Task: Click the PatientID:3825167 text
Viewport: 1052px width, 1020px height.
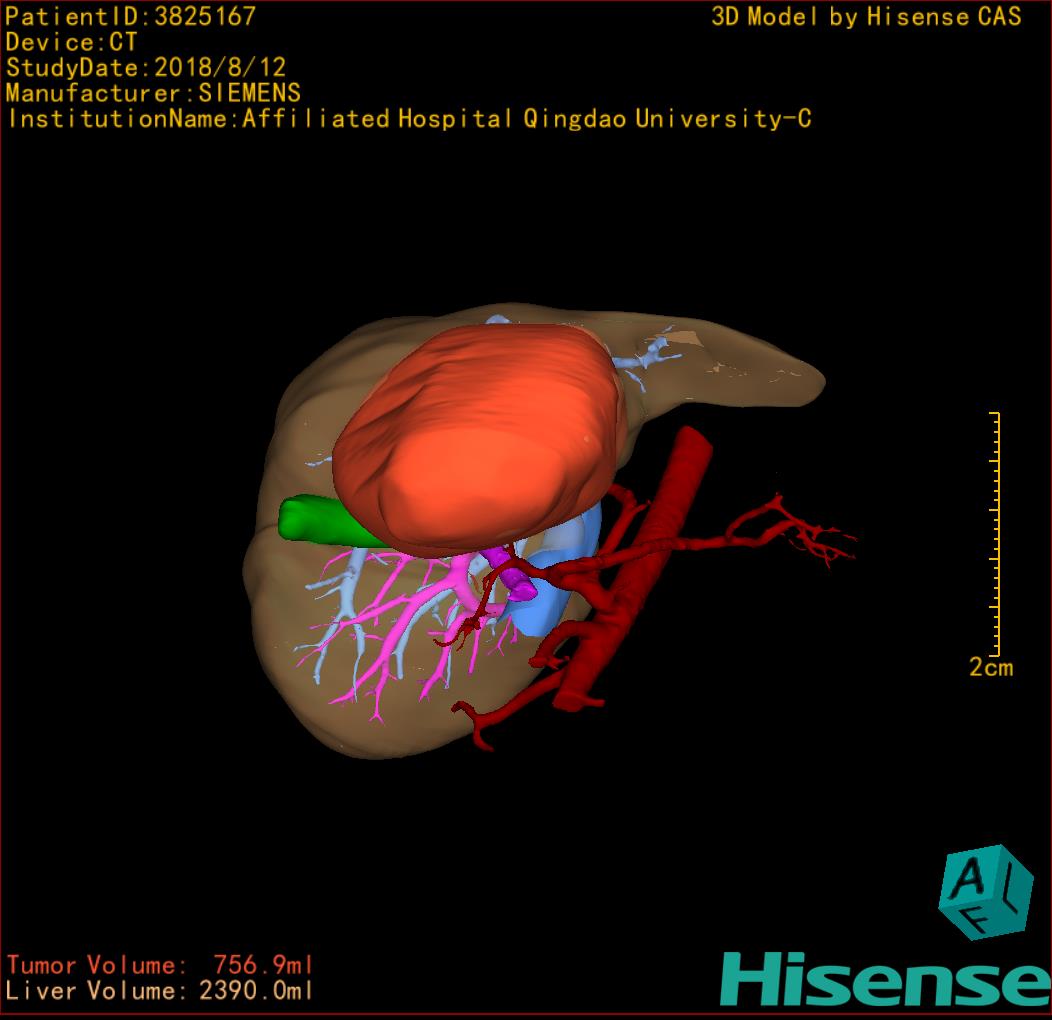Action: 131,16
